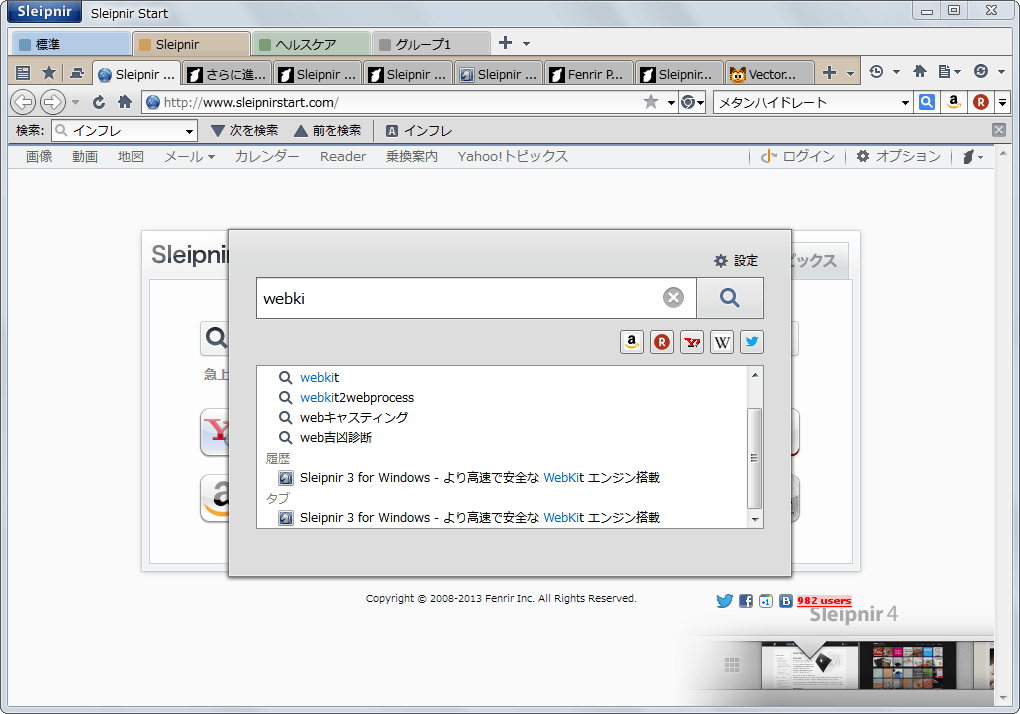This screenshot has width=1020, height=714.
Task: Open the favorites star panel icon
Action: [x=49, y=73]
